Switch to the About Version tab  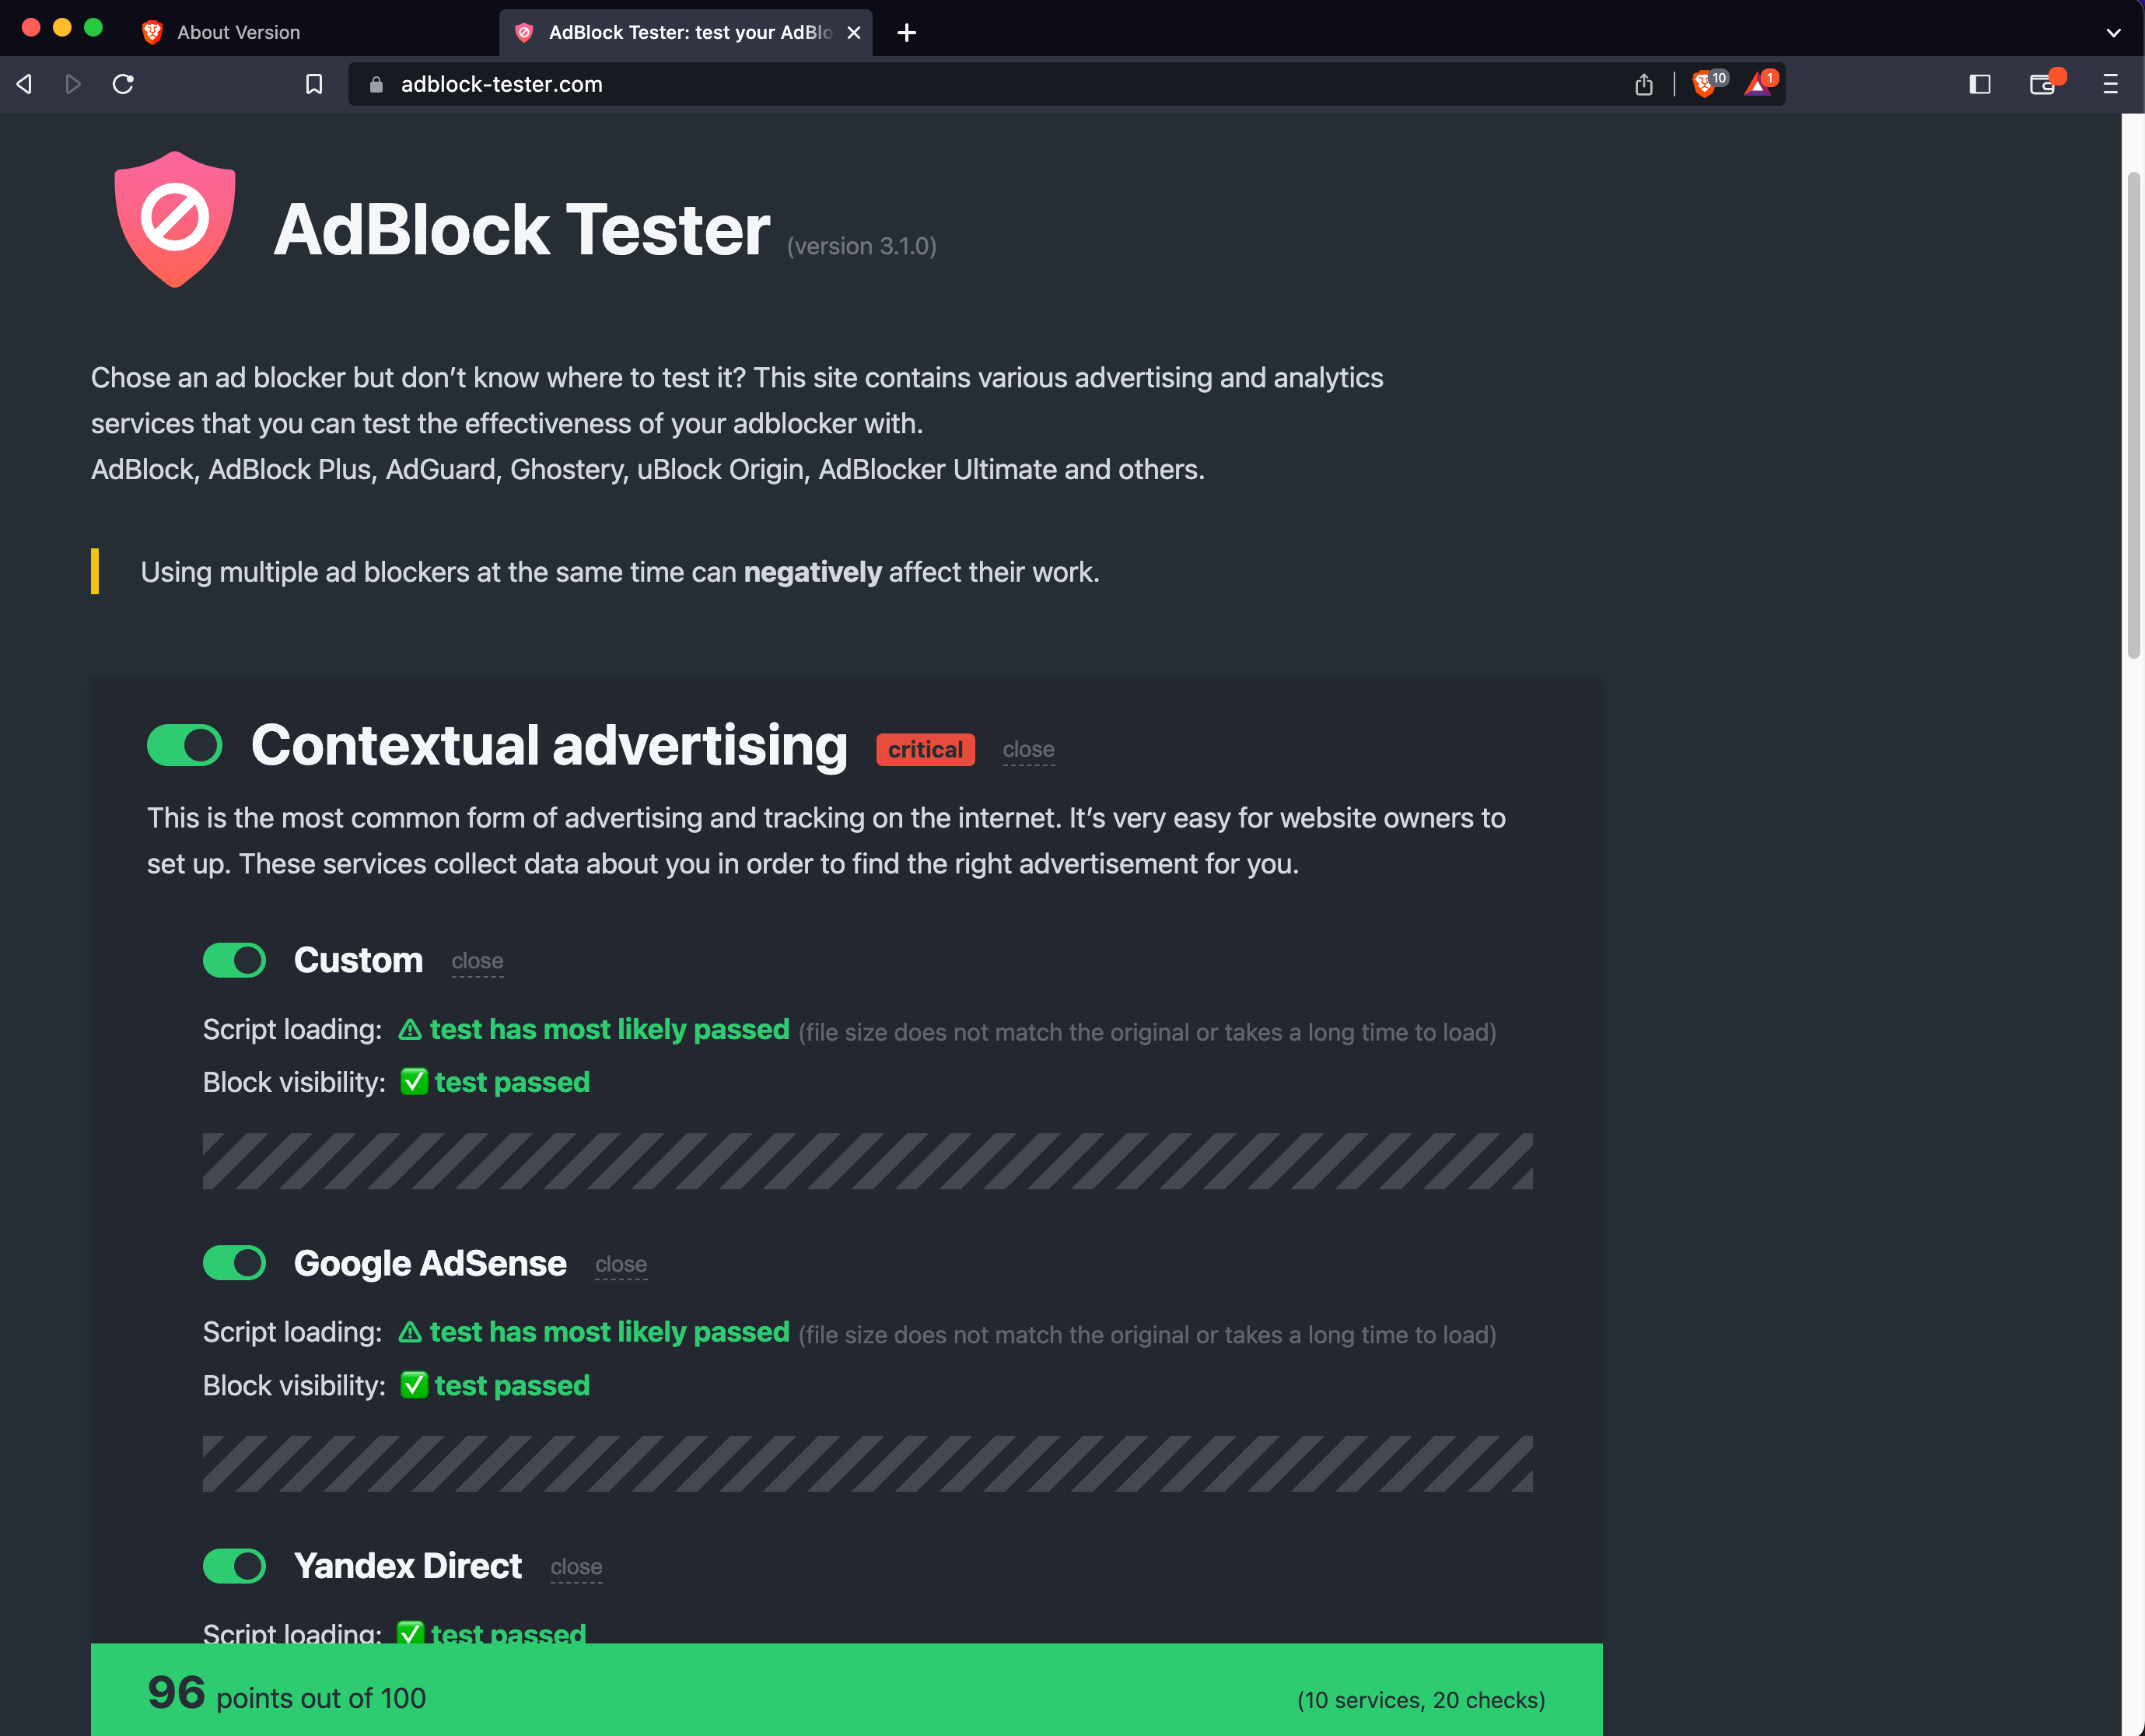(238, 32)
